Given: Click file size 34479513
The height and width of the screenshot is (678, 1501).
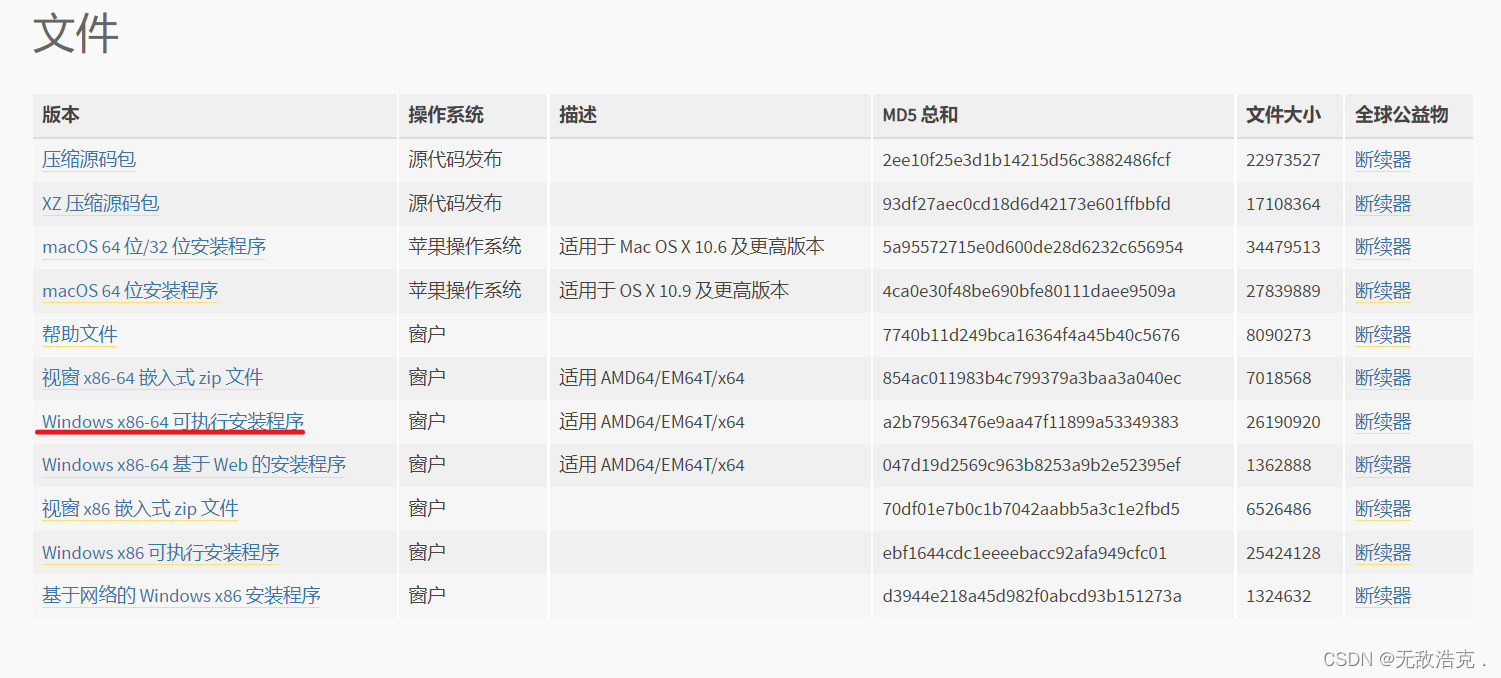Looking at the screenshot, I should 1283,247.
